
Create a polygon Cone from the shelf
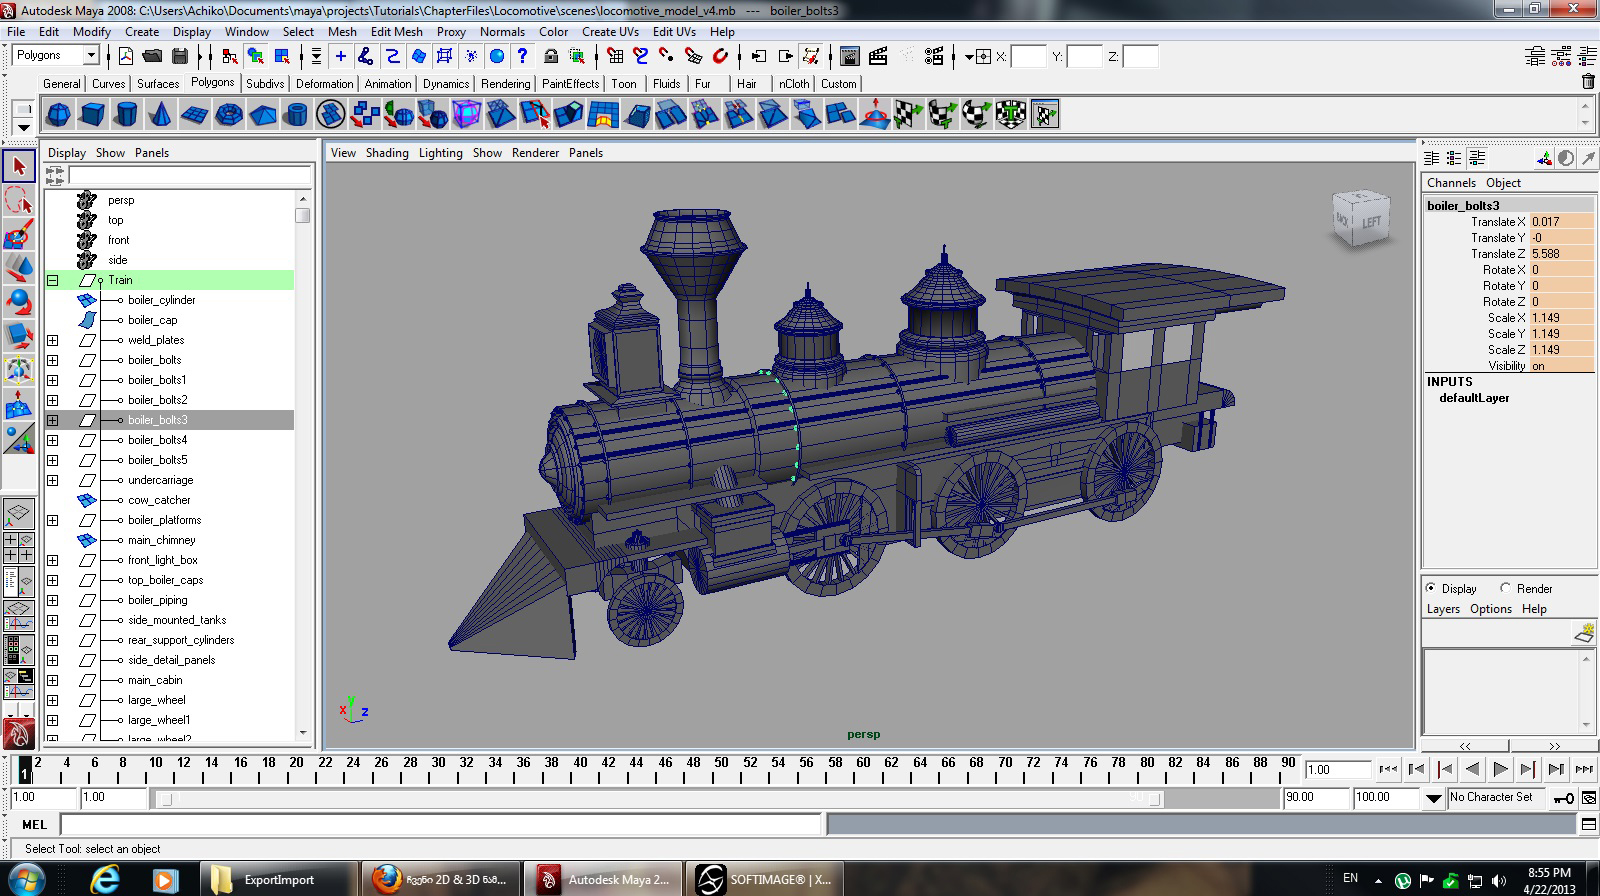160,115
